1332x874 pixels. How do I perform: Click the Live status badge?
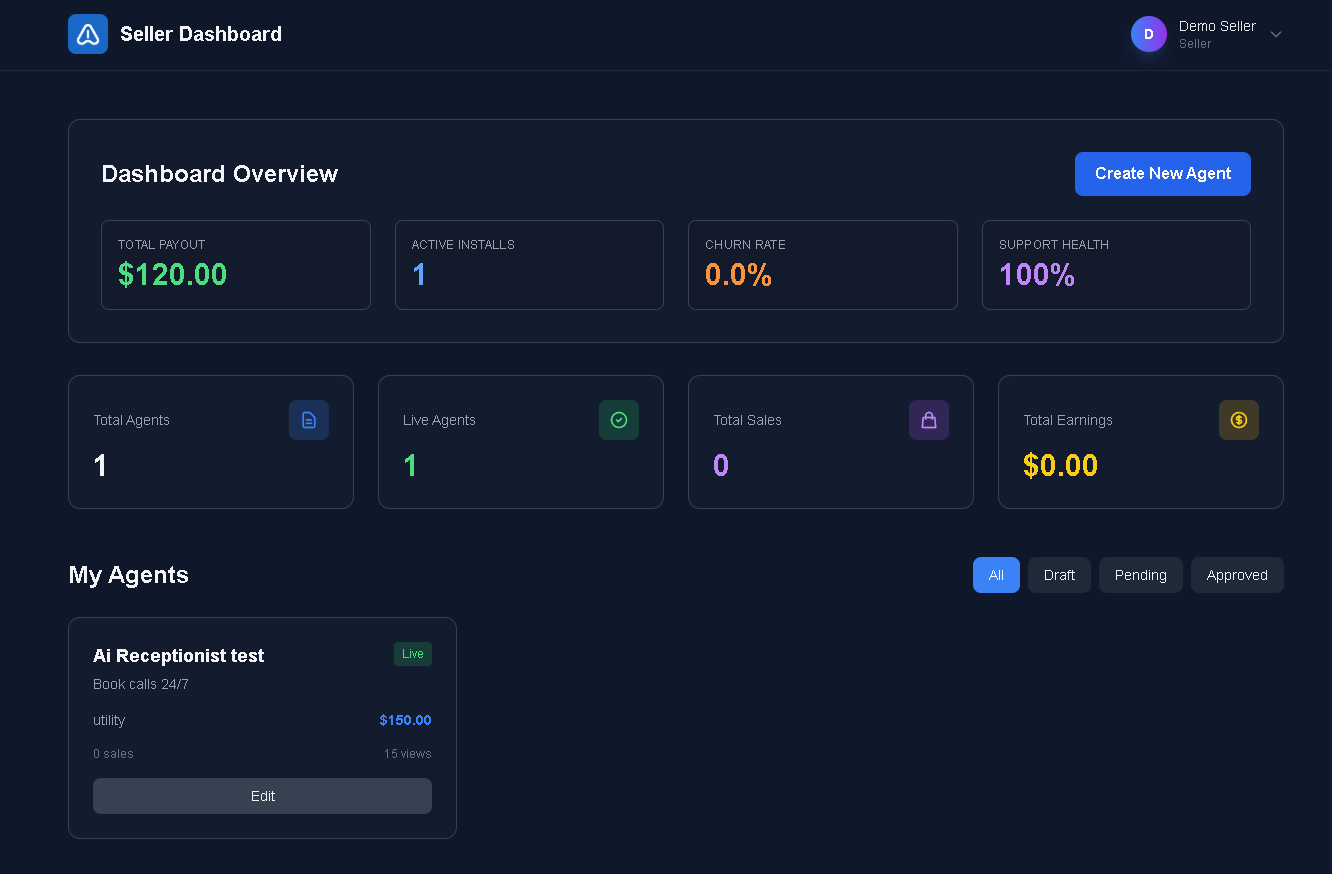pyautogui.click(x=412, y=654)
